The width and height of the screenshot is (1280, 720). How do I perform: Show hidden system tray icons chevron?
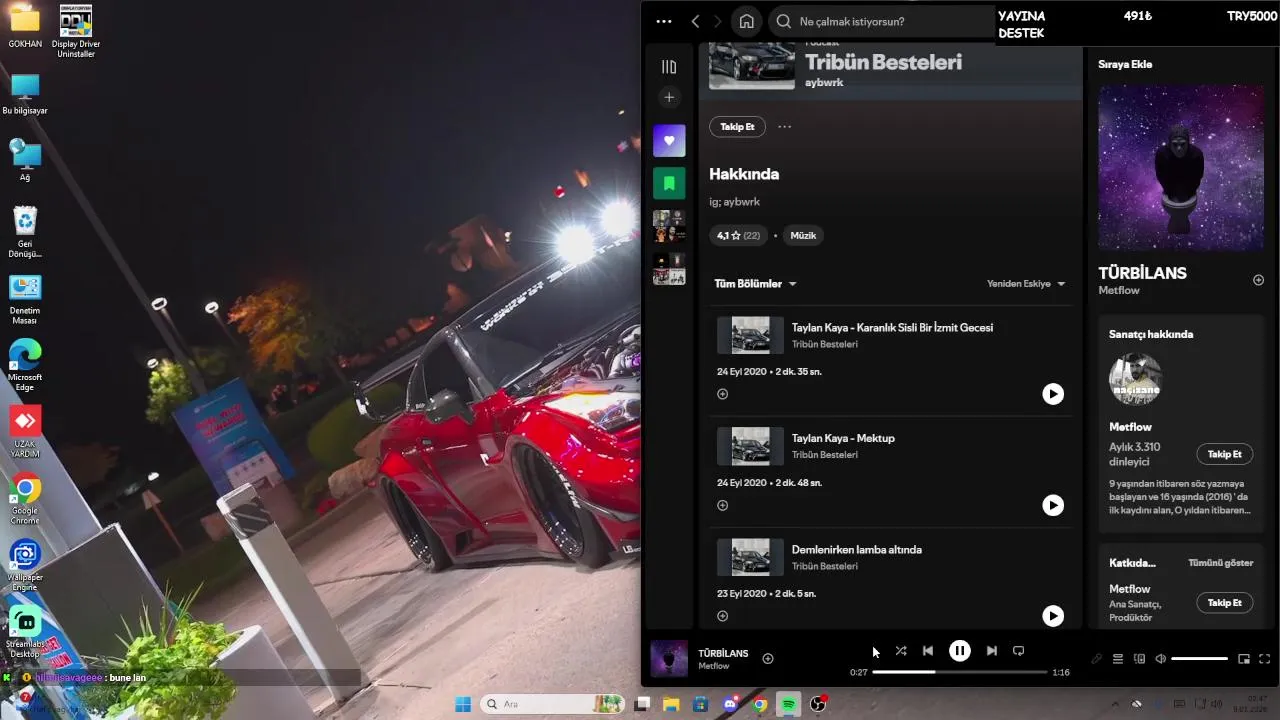(1115, 704)
